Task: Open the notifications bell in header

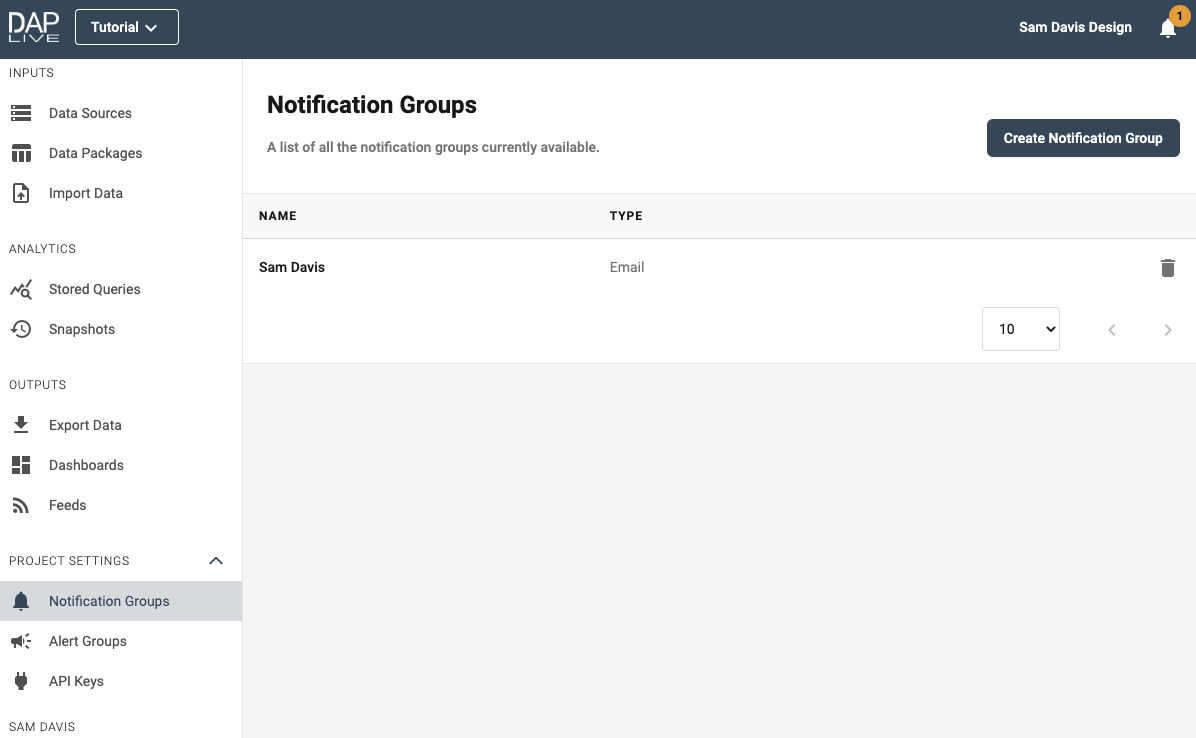Action: click(1167, 28)
